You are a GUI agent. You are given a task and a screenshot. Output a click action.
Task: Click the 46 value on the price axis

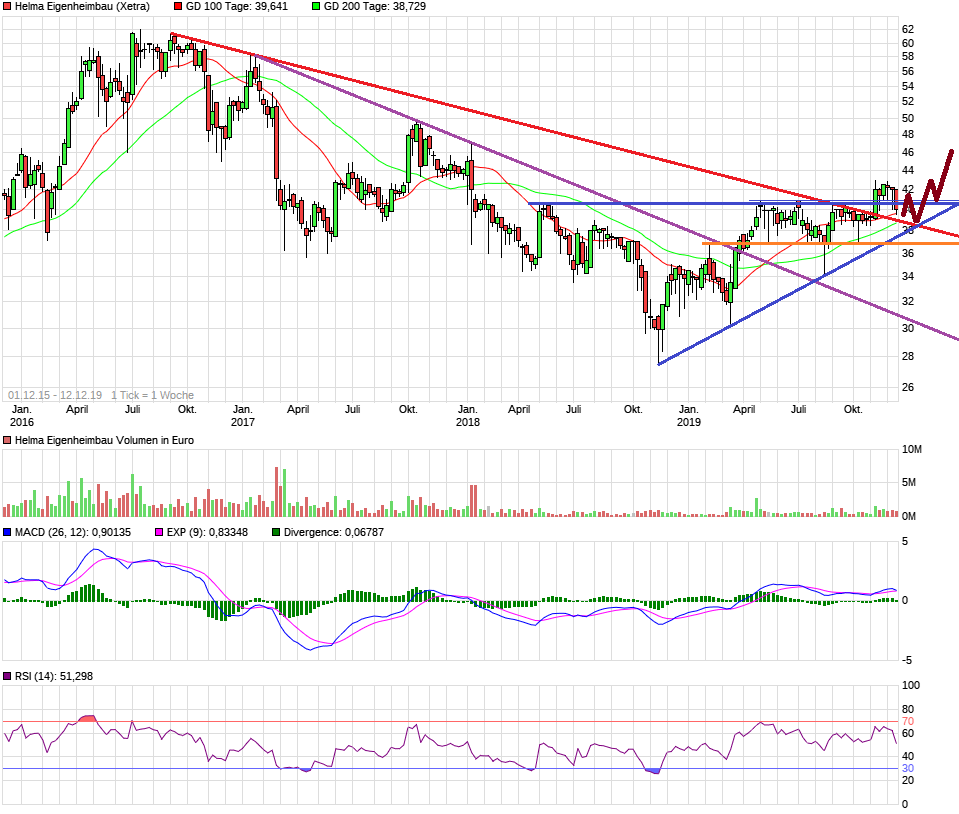pos(908,152)
